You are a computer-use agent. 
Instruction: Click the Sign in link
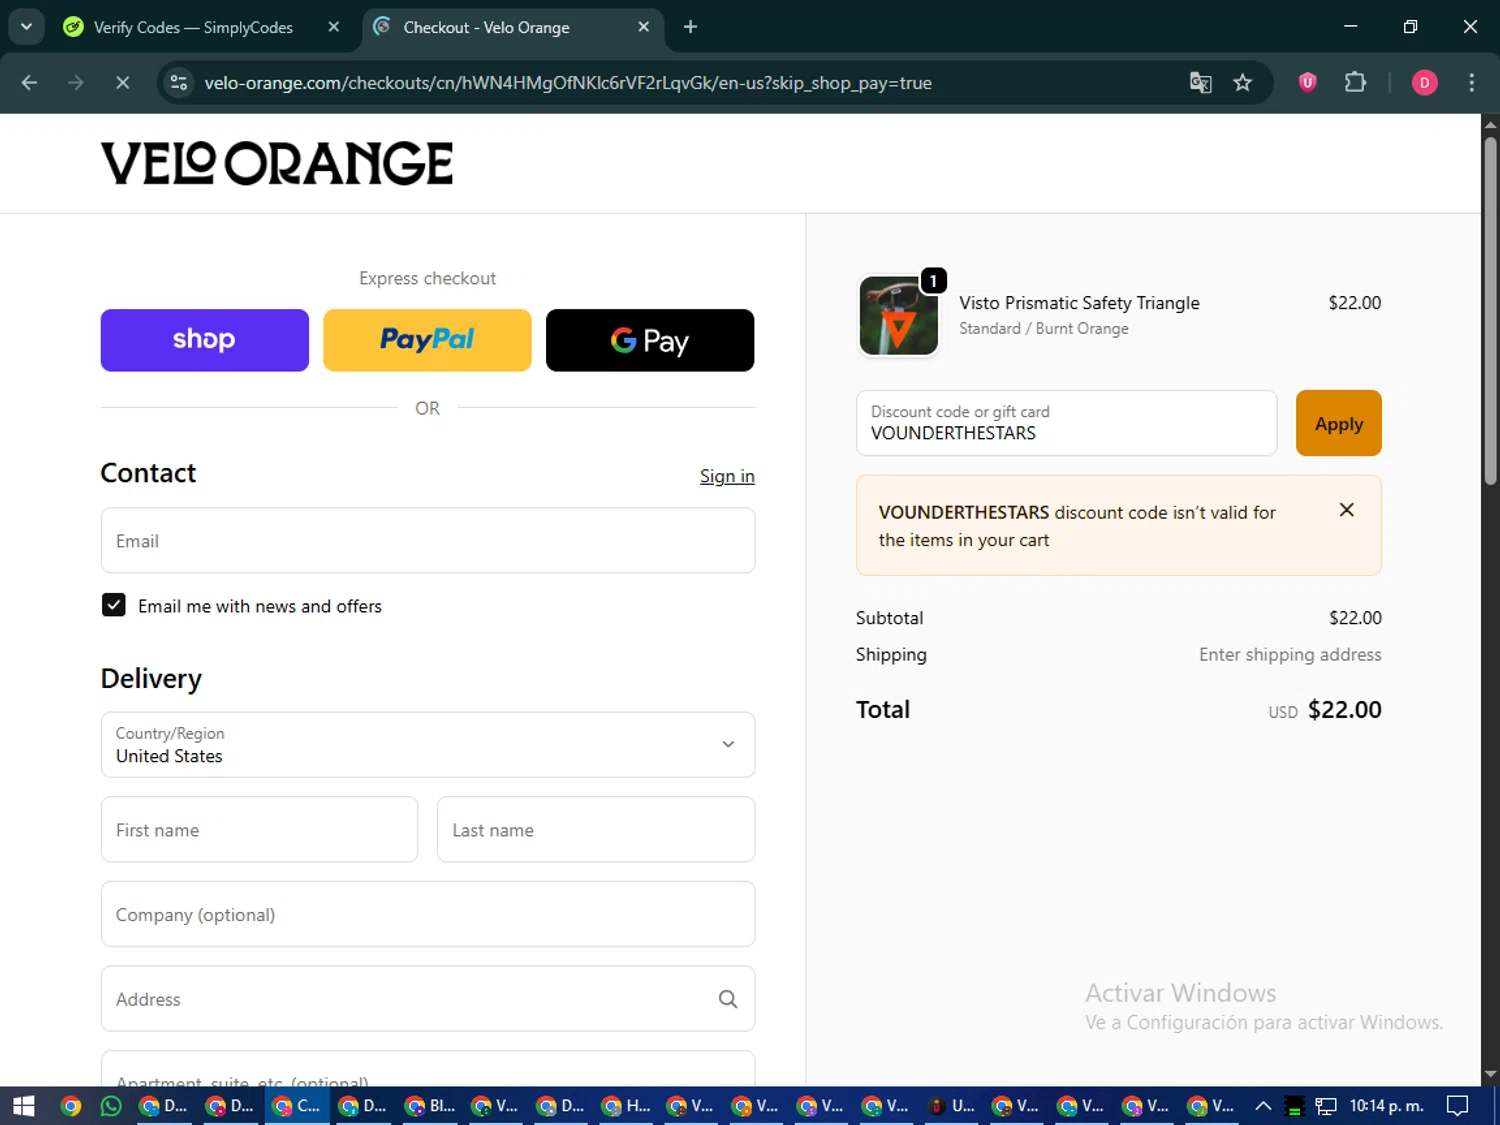click(727, 476)
